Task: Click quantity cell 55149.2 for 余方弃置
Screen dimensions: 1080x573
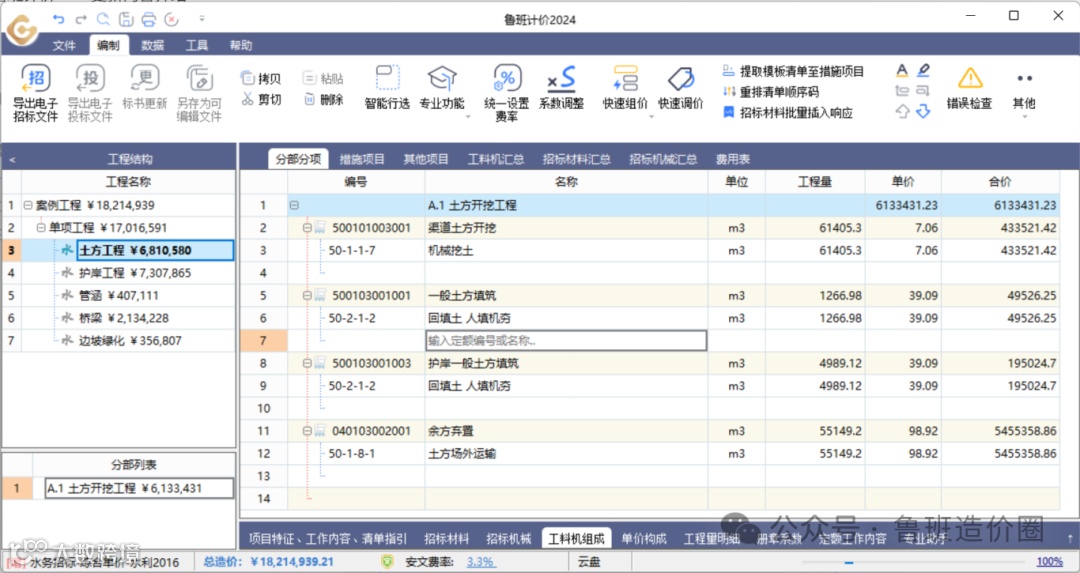Action: (815, 431)
